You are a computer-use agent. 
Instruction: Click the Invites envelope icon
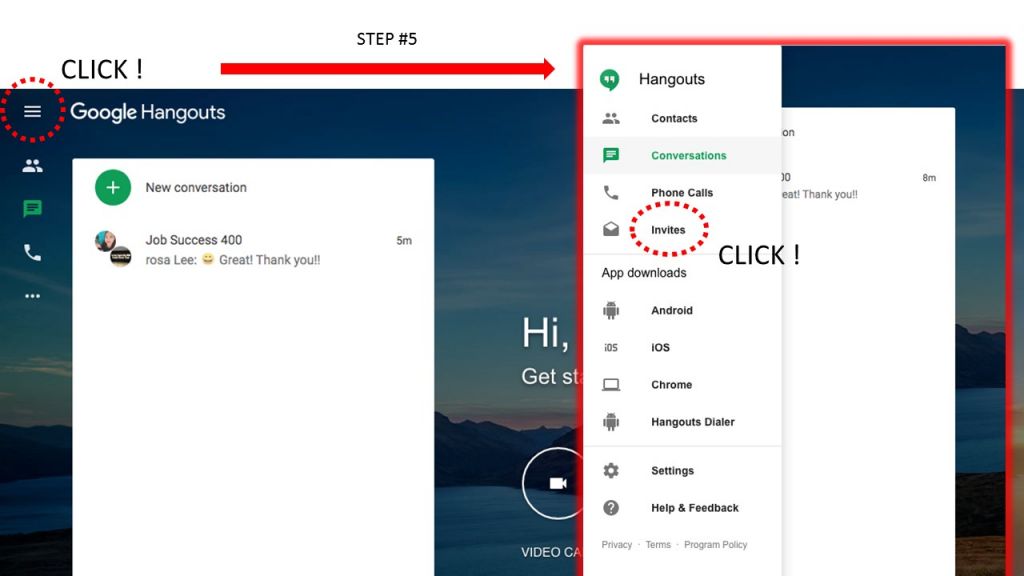[611, 229]
